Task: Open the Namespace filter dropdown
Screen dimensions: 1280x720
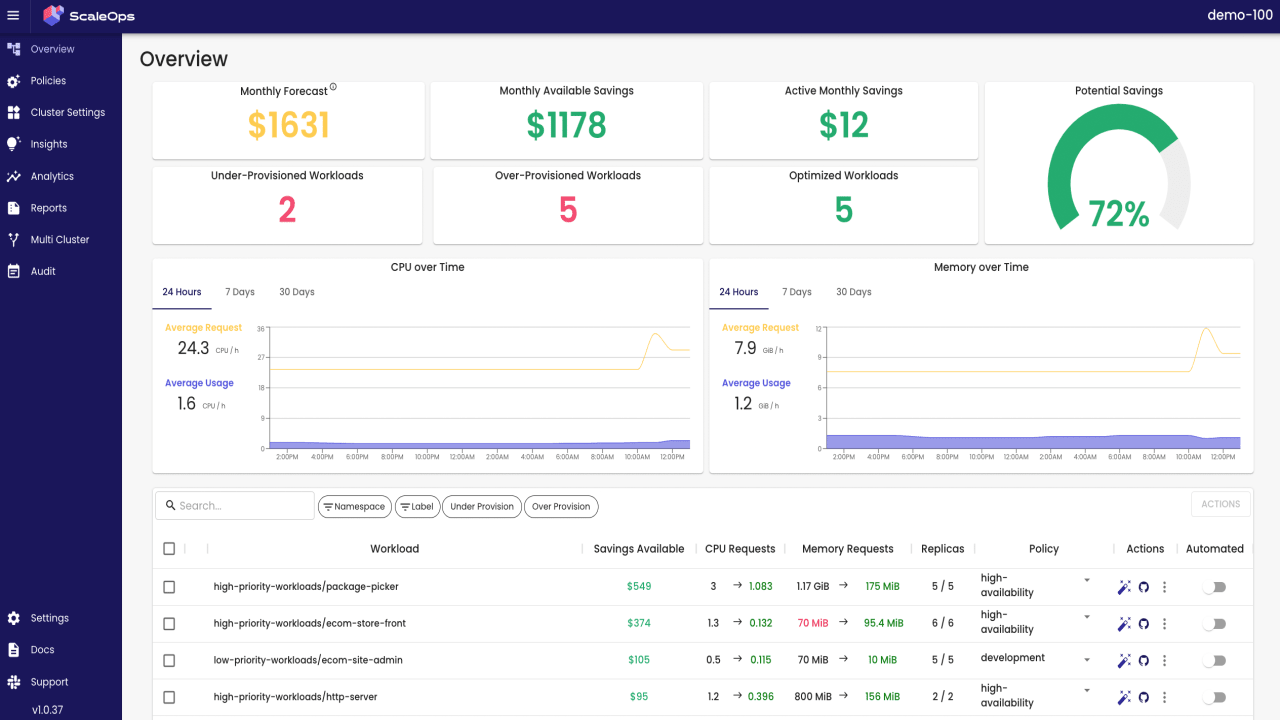Action: click(355, 507)
